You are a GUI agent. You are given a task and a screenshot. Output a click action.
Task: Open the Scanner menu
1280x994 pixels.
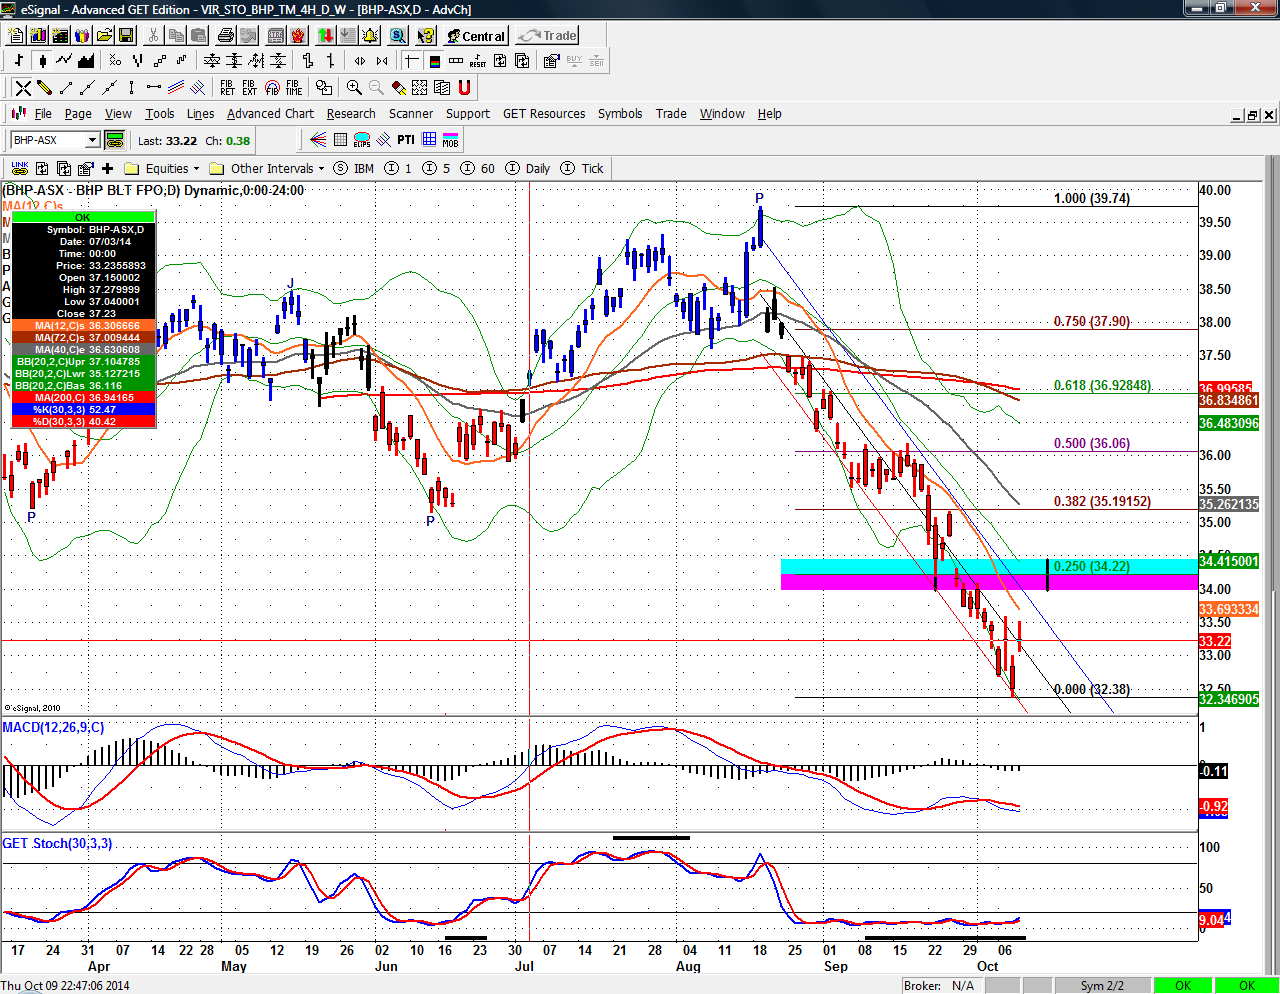[411, 114]
